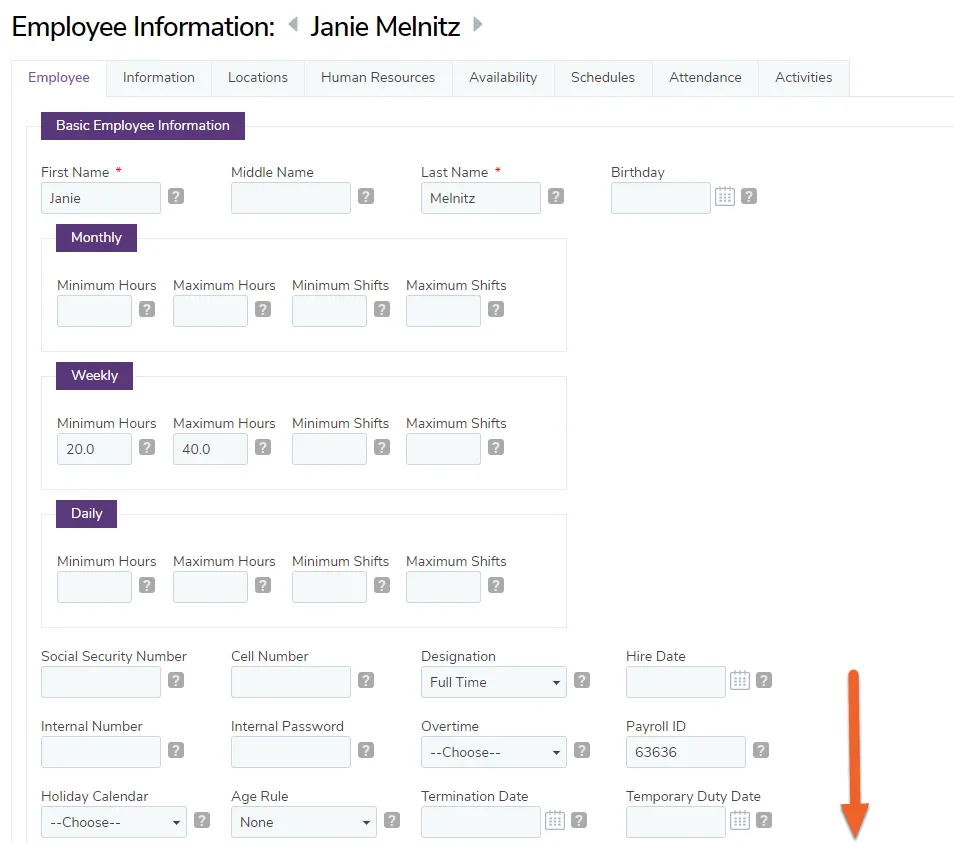Screen dimensions: 954x843
Task: Switch to the Activities tab
Action: 804,78
